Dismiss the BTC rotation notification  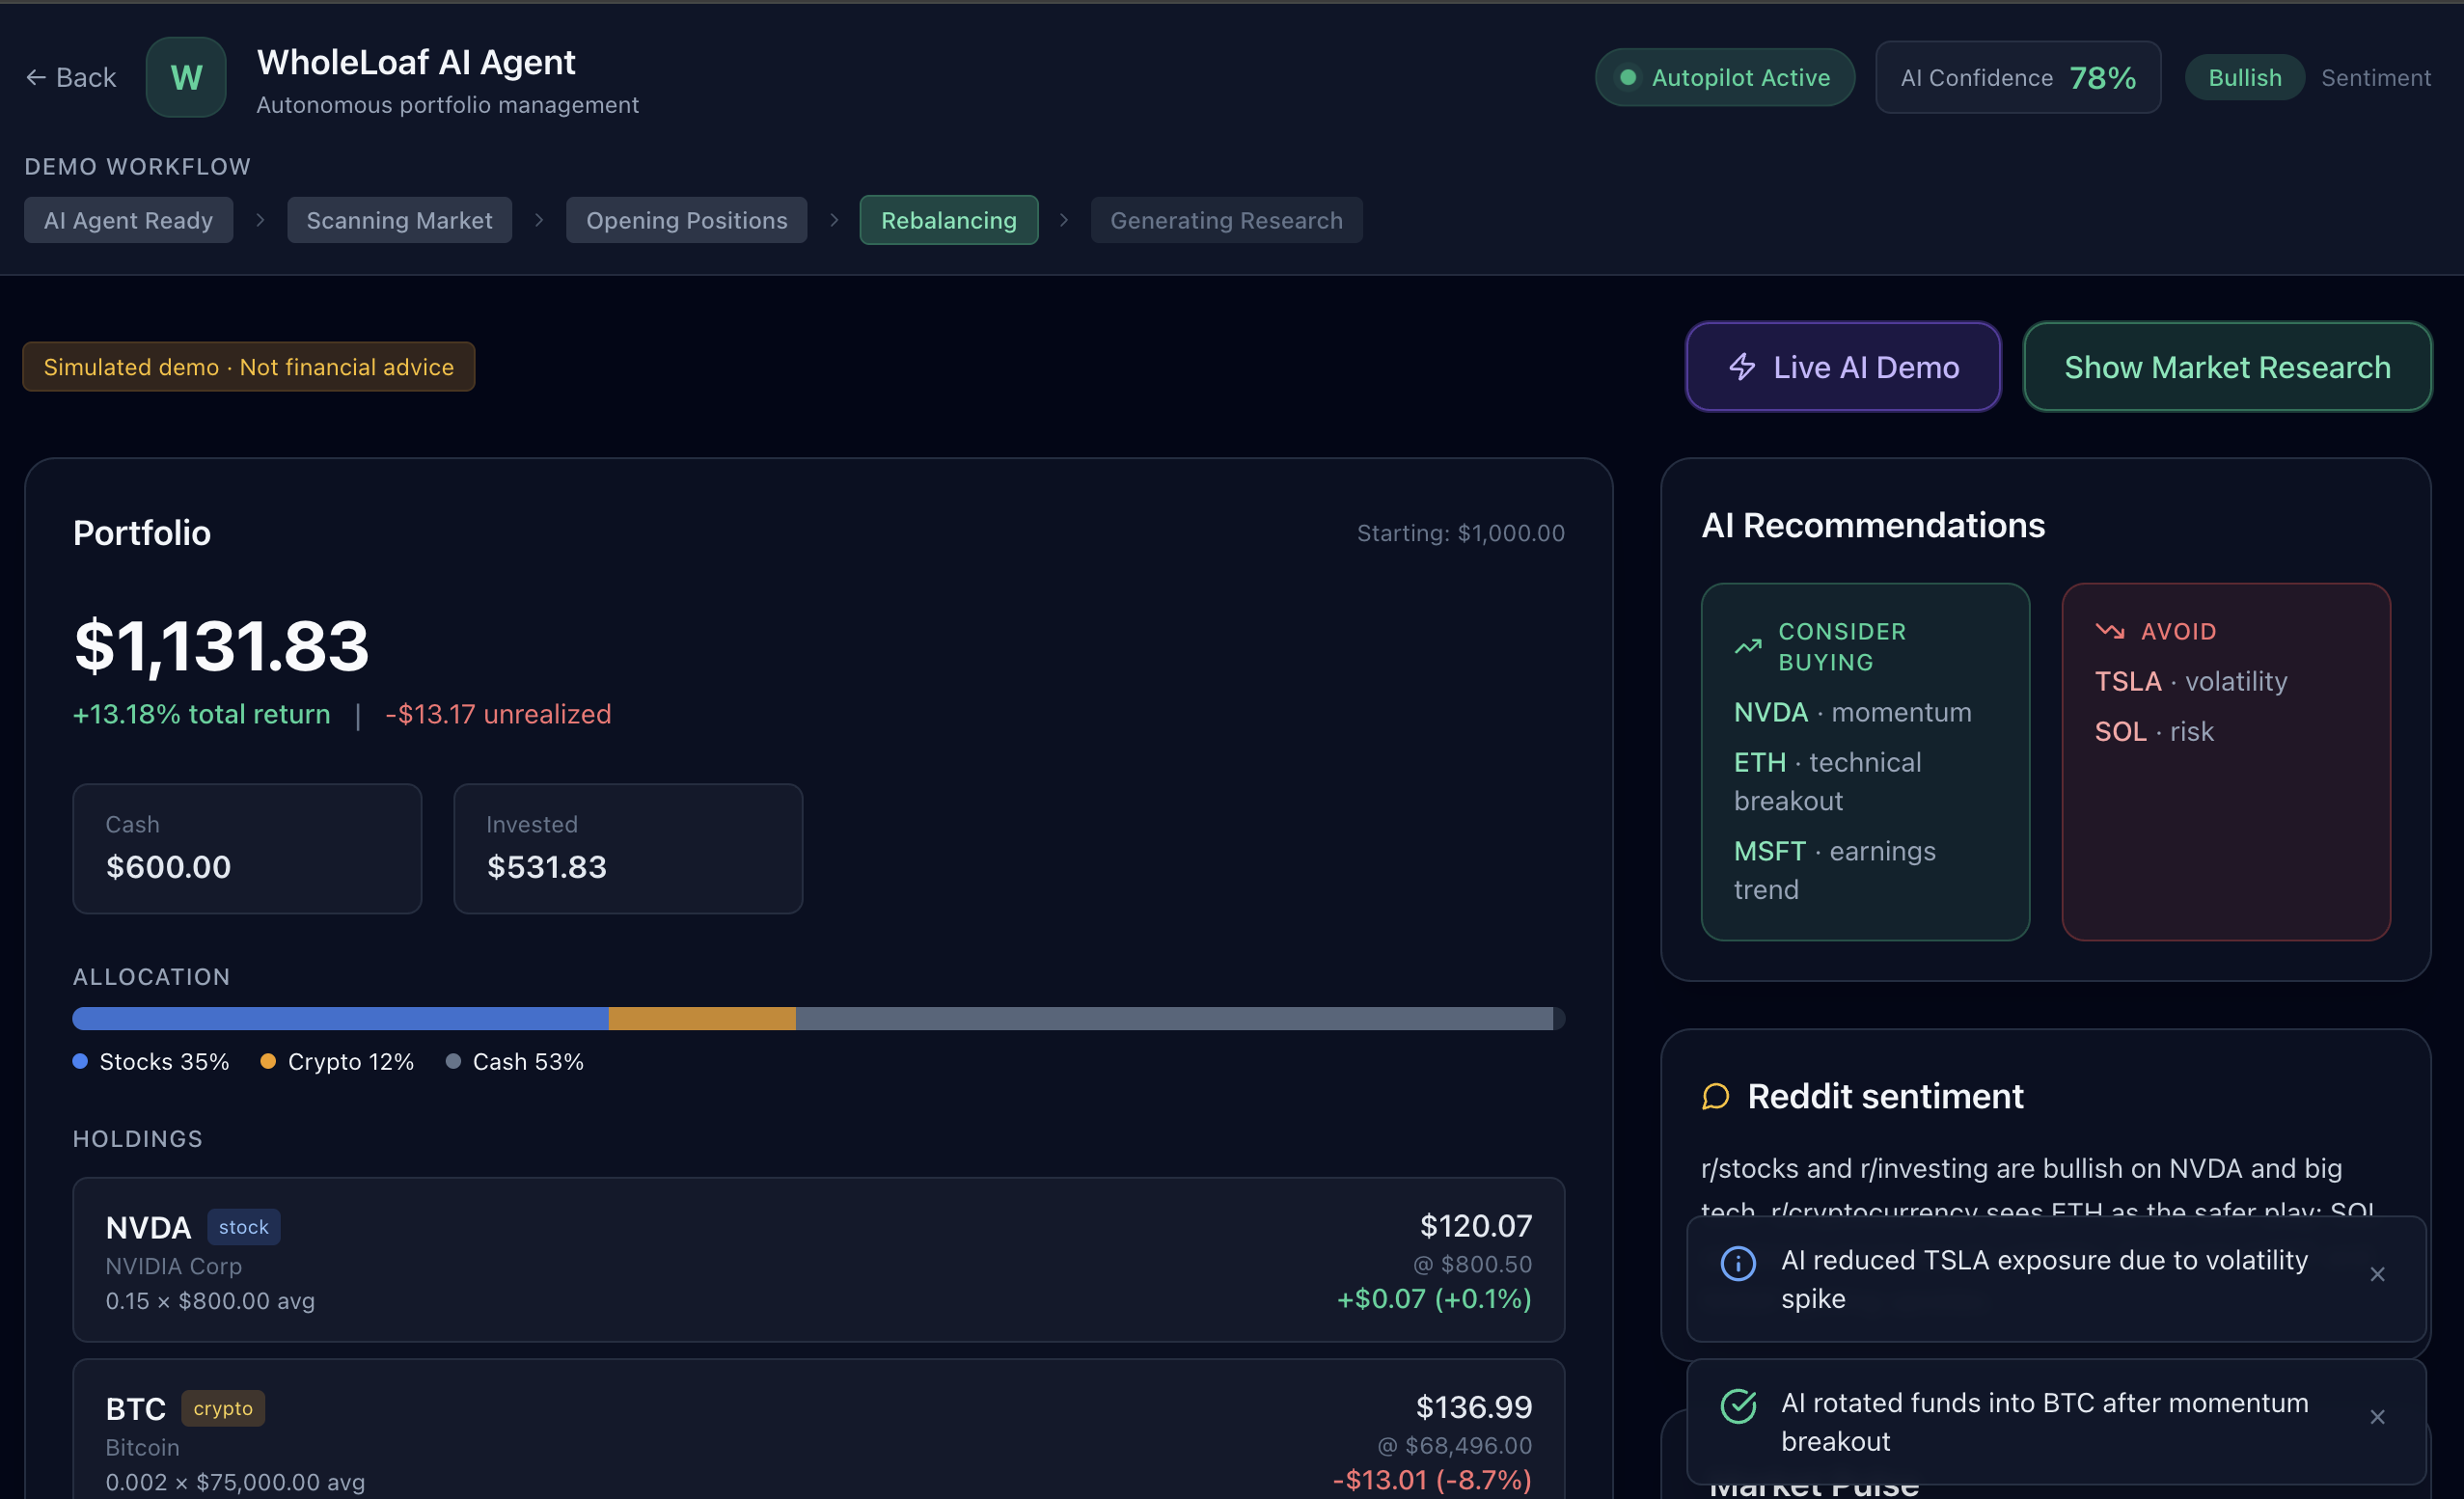2377,1417
